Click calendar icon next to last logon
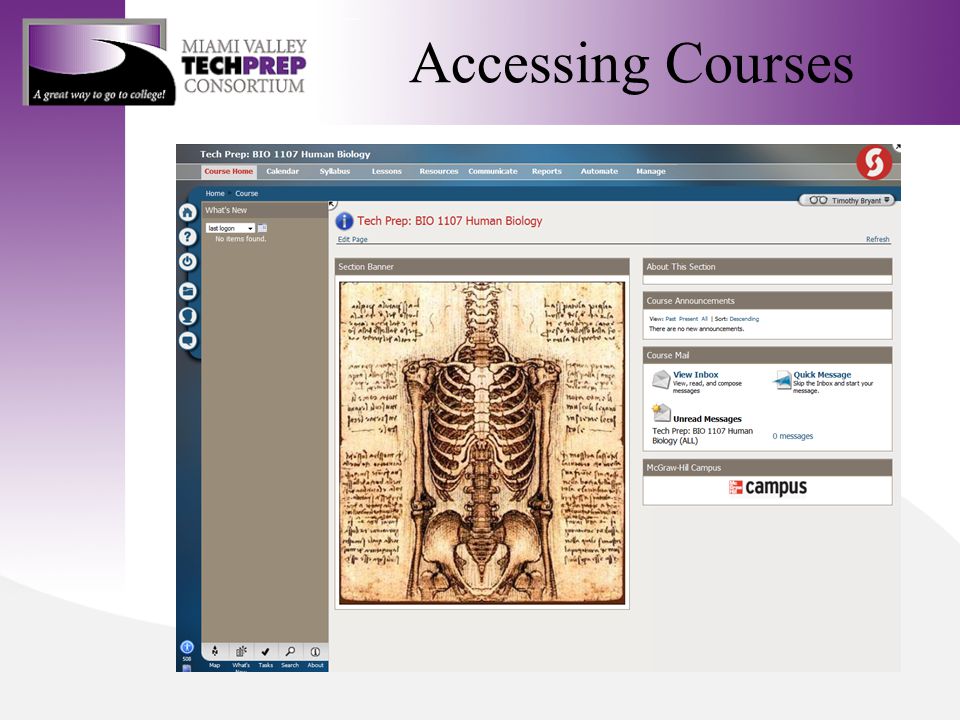Viewport: 960px width, 720px height. 262,228
